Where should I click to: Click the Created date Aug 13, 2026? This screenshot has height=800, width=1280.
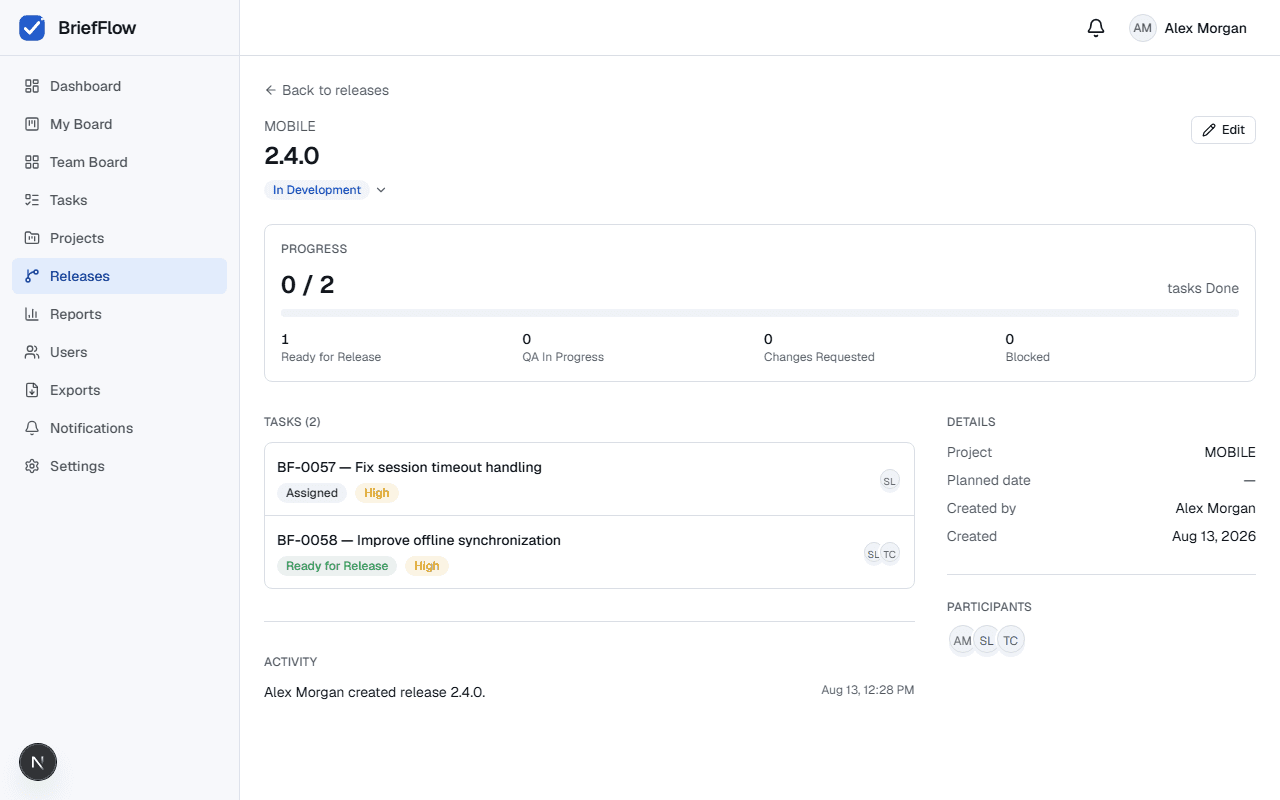pyautogui.click(x=1214, y=536)
